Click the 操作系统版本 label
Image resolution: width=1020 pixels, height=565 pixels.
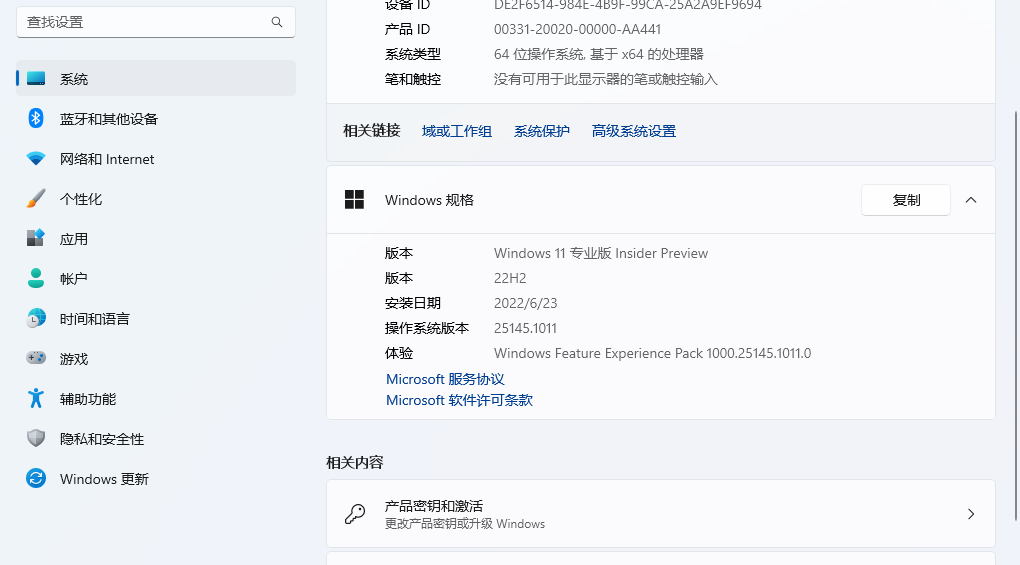[427, 328]
